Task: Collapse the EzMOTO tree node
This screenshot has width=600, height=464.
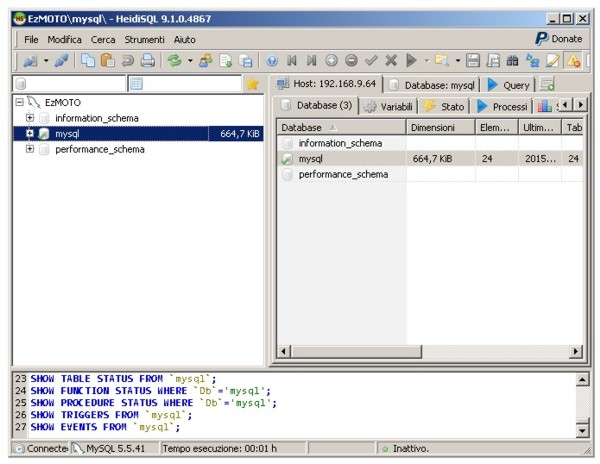Action: coord(20,102)
